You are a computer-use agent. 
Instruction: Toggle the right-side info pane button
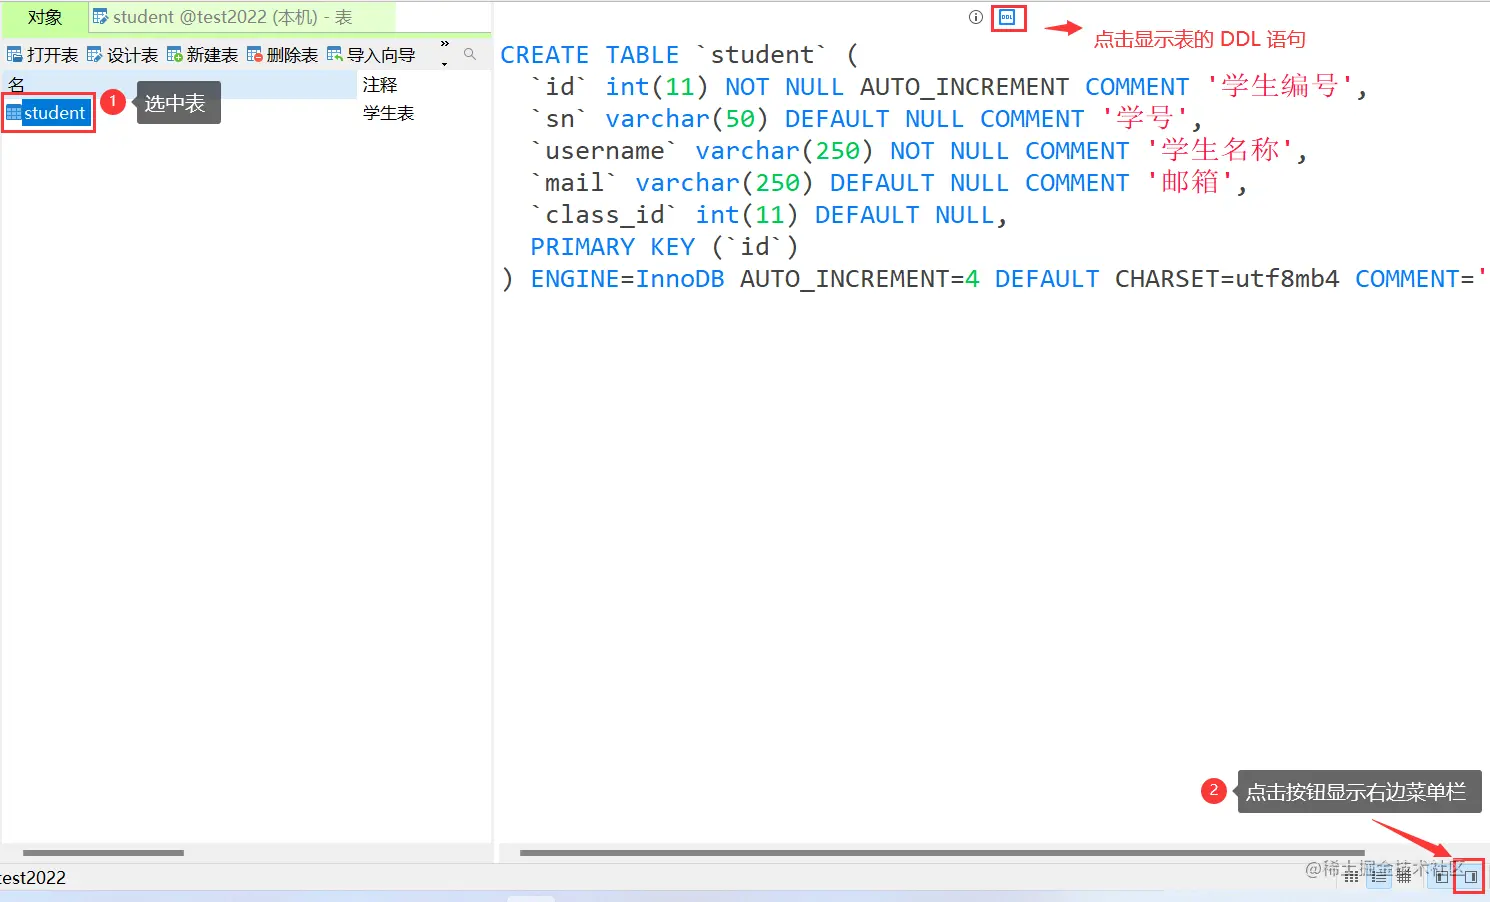tap(1469, 876)
